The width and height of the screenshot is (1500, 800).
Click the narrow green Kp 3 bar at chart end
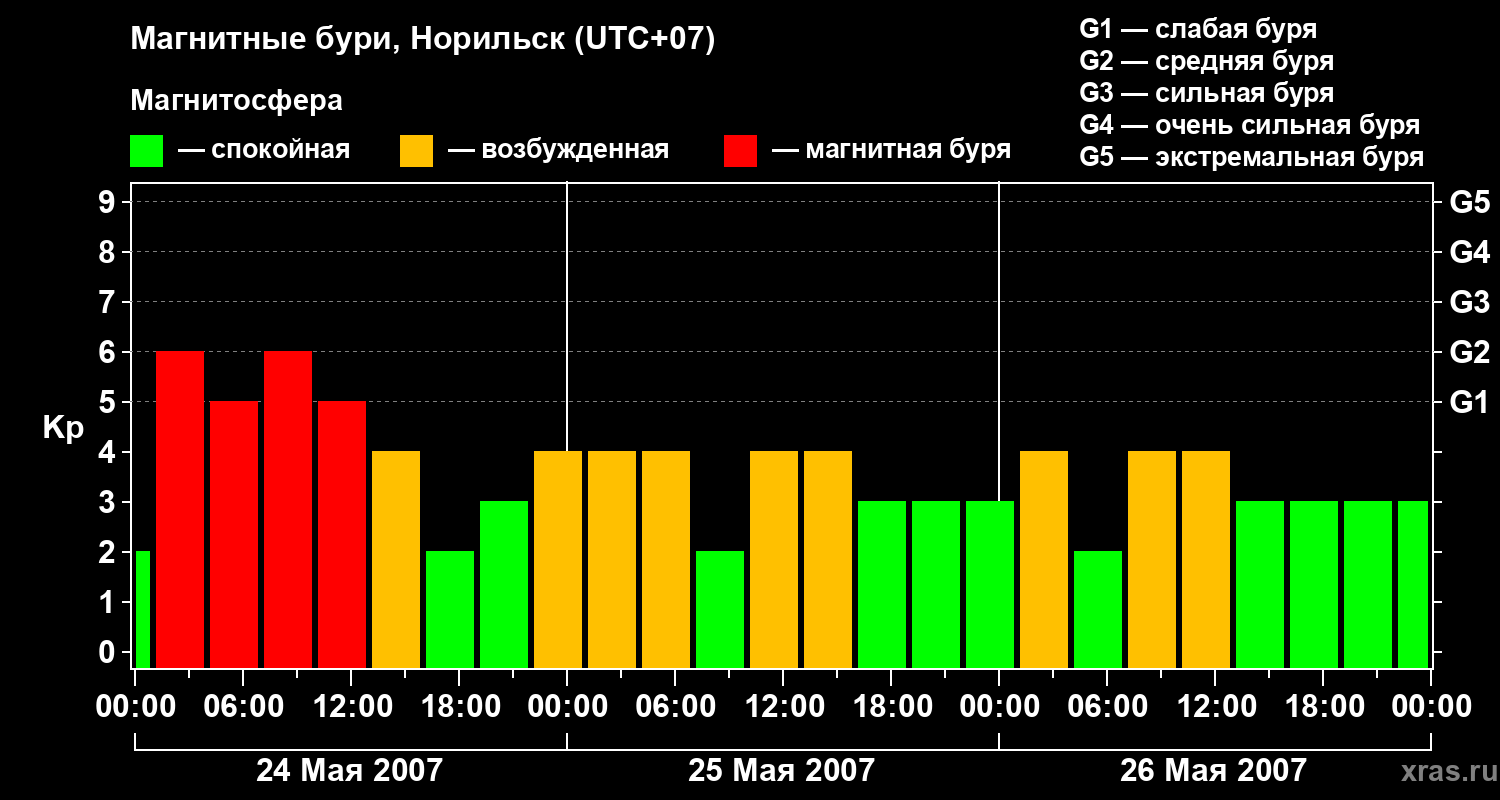pyautogui.click(x=1413, y=584)
